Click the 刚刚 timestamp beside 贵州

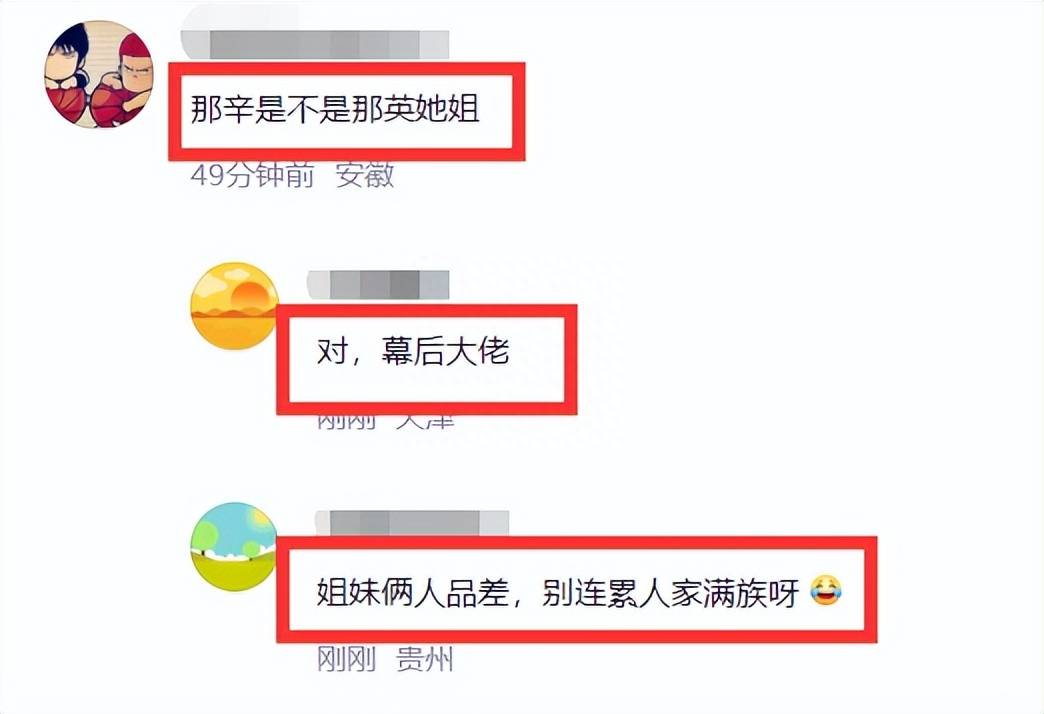click(x=346, y=659)
